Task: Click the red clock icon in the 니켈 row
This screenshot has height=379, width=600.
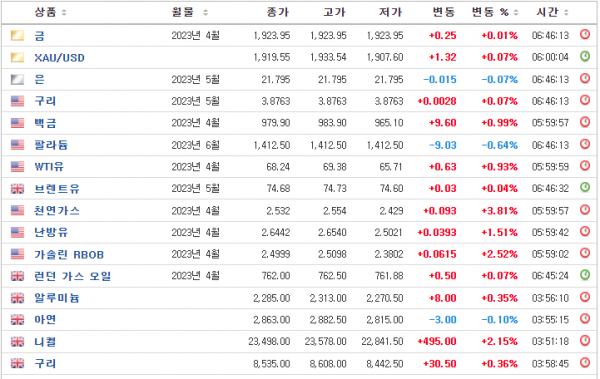Action: point(585,340)
